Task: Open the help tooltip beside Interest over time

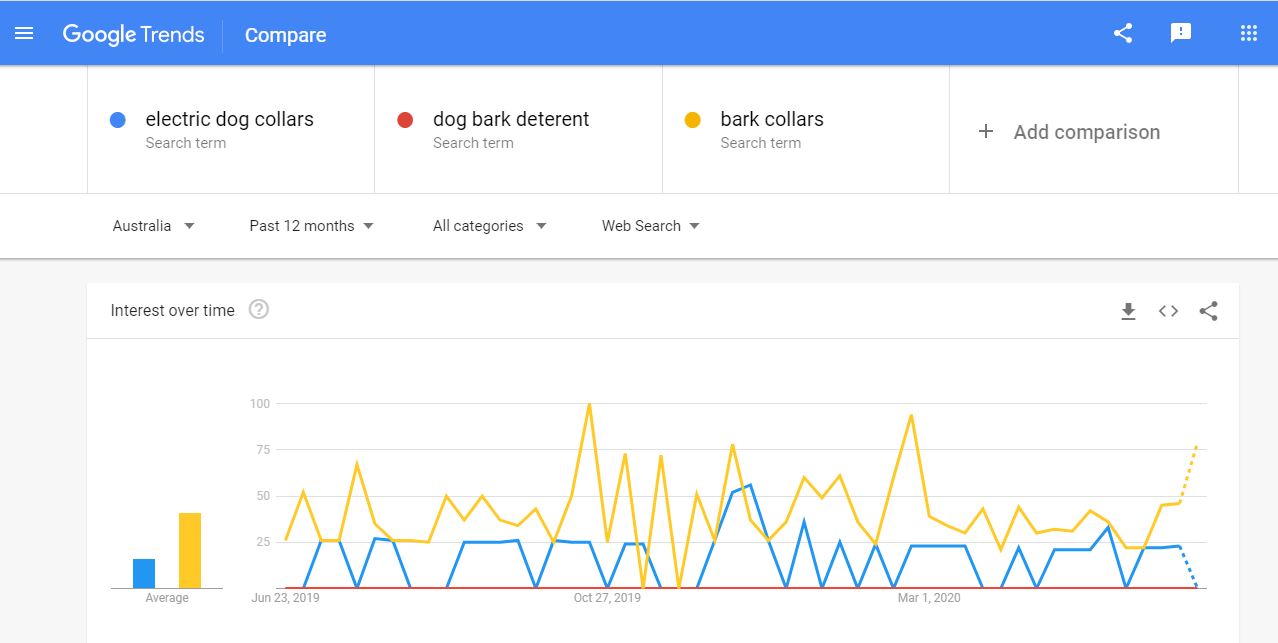Action: (258, 309)
